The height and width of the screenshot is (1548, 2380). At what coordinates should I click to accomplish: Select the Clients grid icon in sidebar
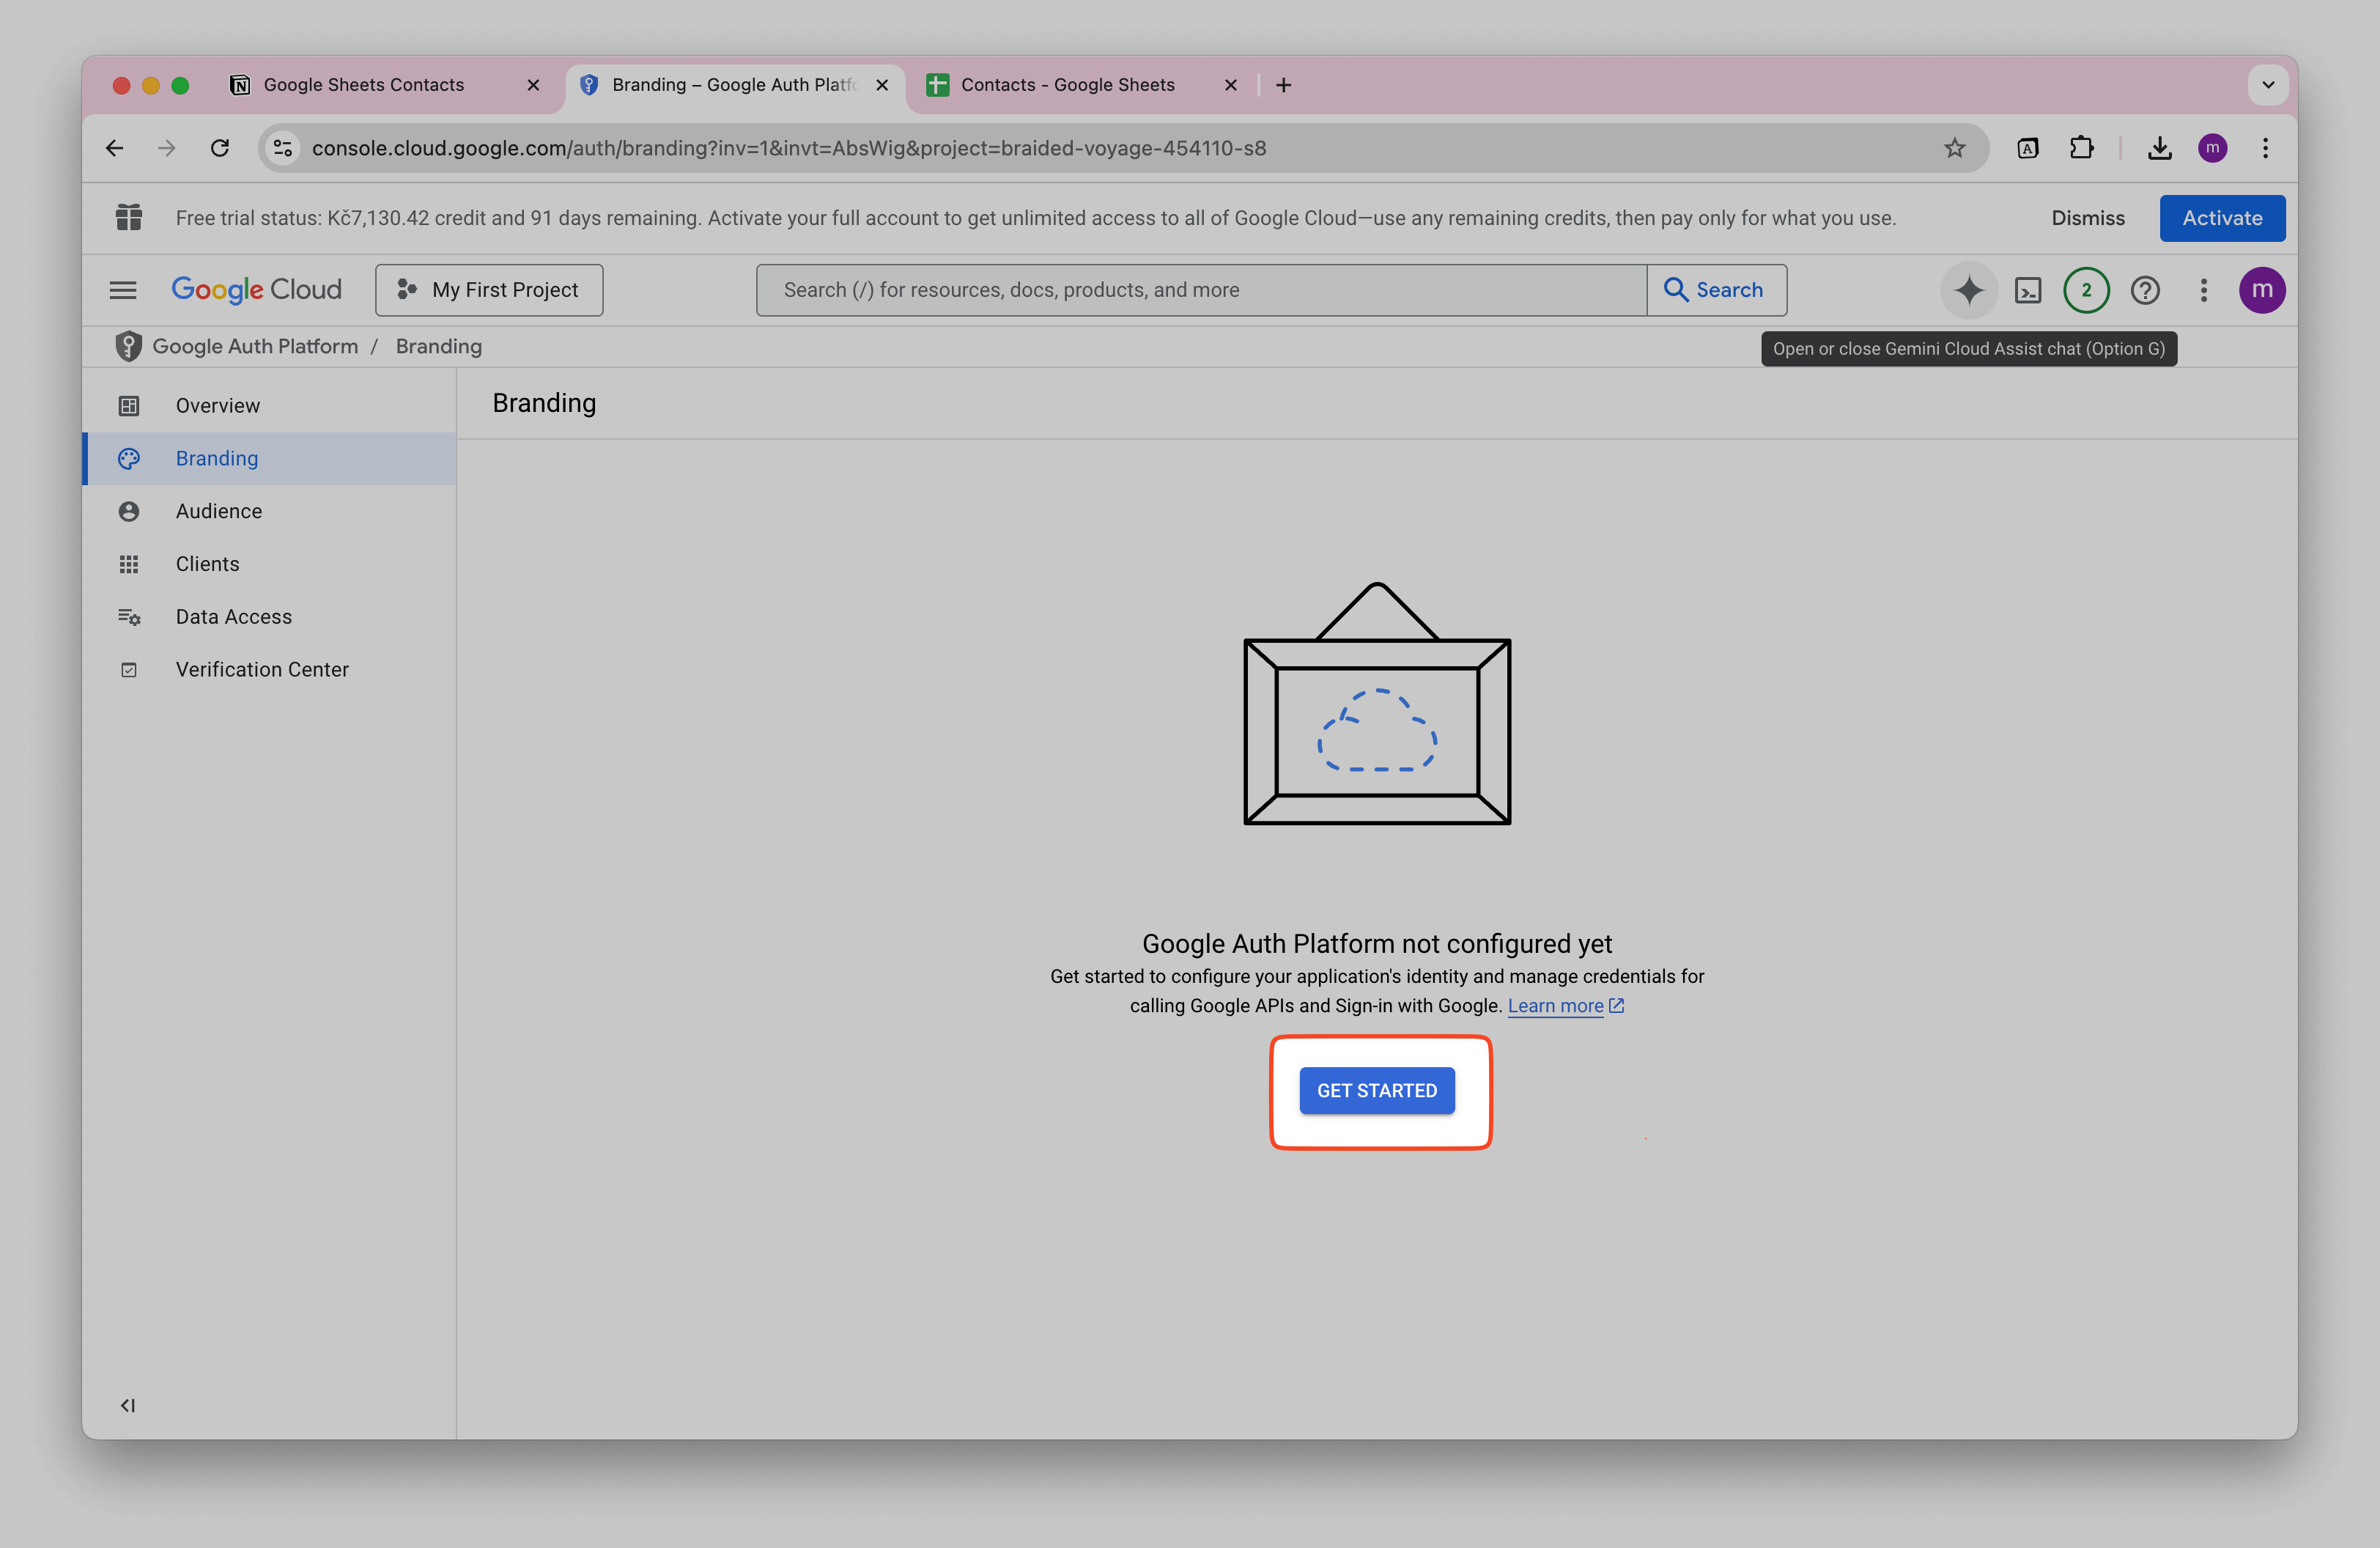click(129, 563)
